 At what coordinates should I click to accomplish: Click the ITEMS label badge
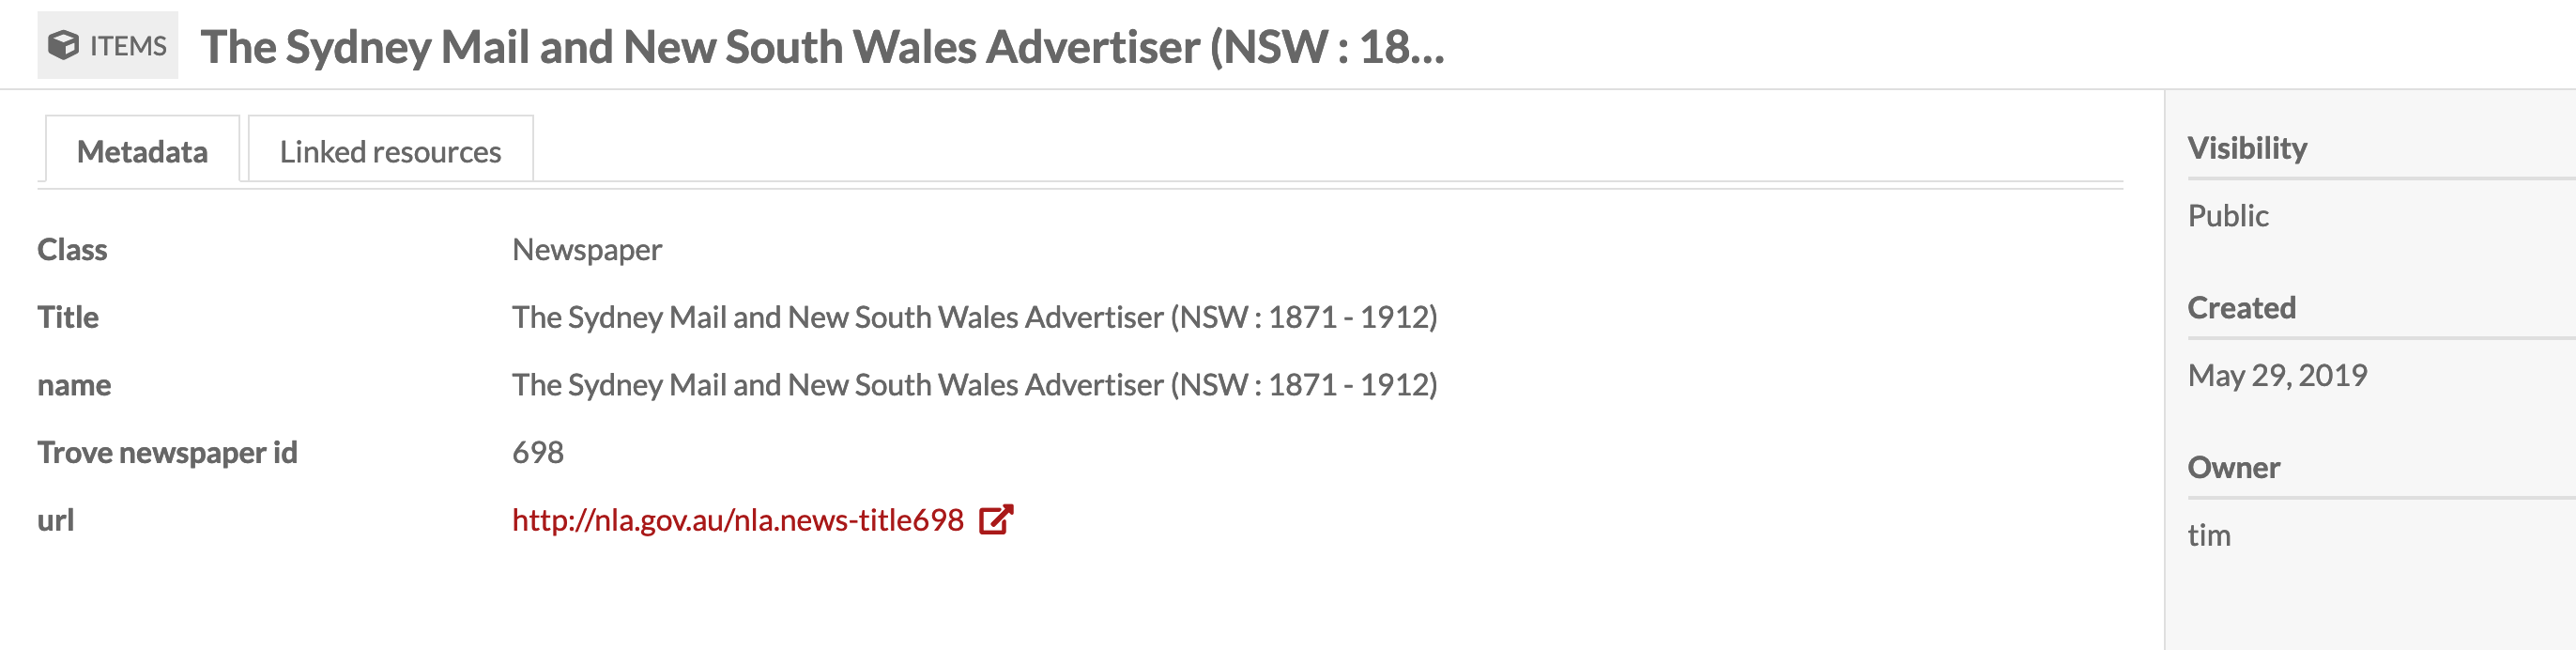pyautogui.click(x=108, y=45)
